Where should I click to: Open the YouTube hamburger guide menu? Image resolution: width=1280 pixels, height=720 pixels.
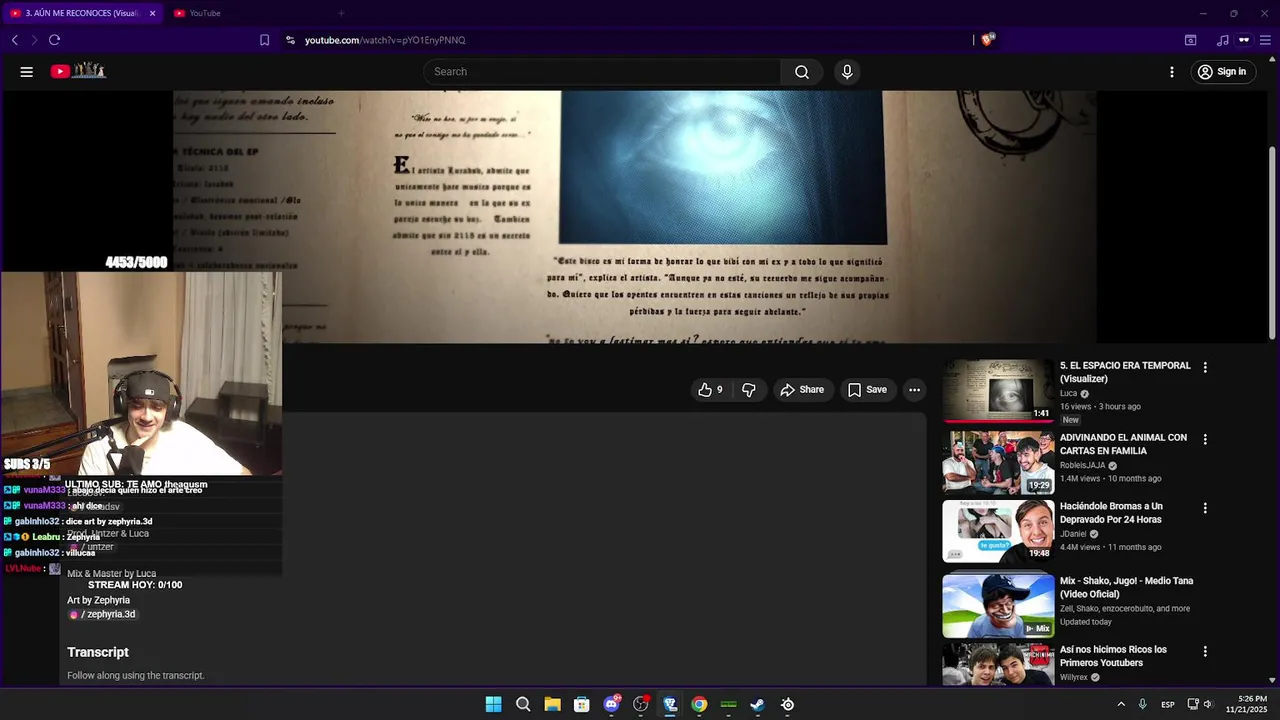click(27, 72)
